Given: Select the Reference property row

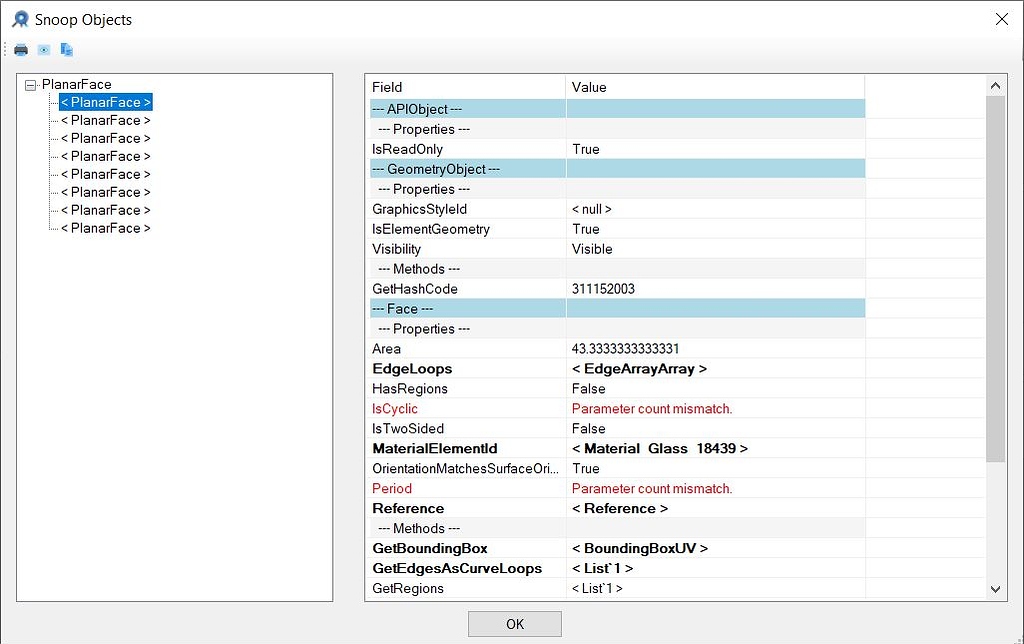Looking at the screenshot, I should pos(407,508).
